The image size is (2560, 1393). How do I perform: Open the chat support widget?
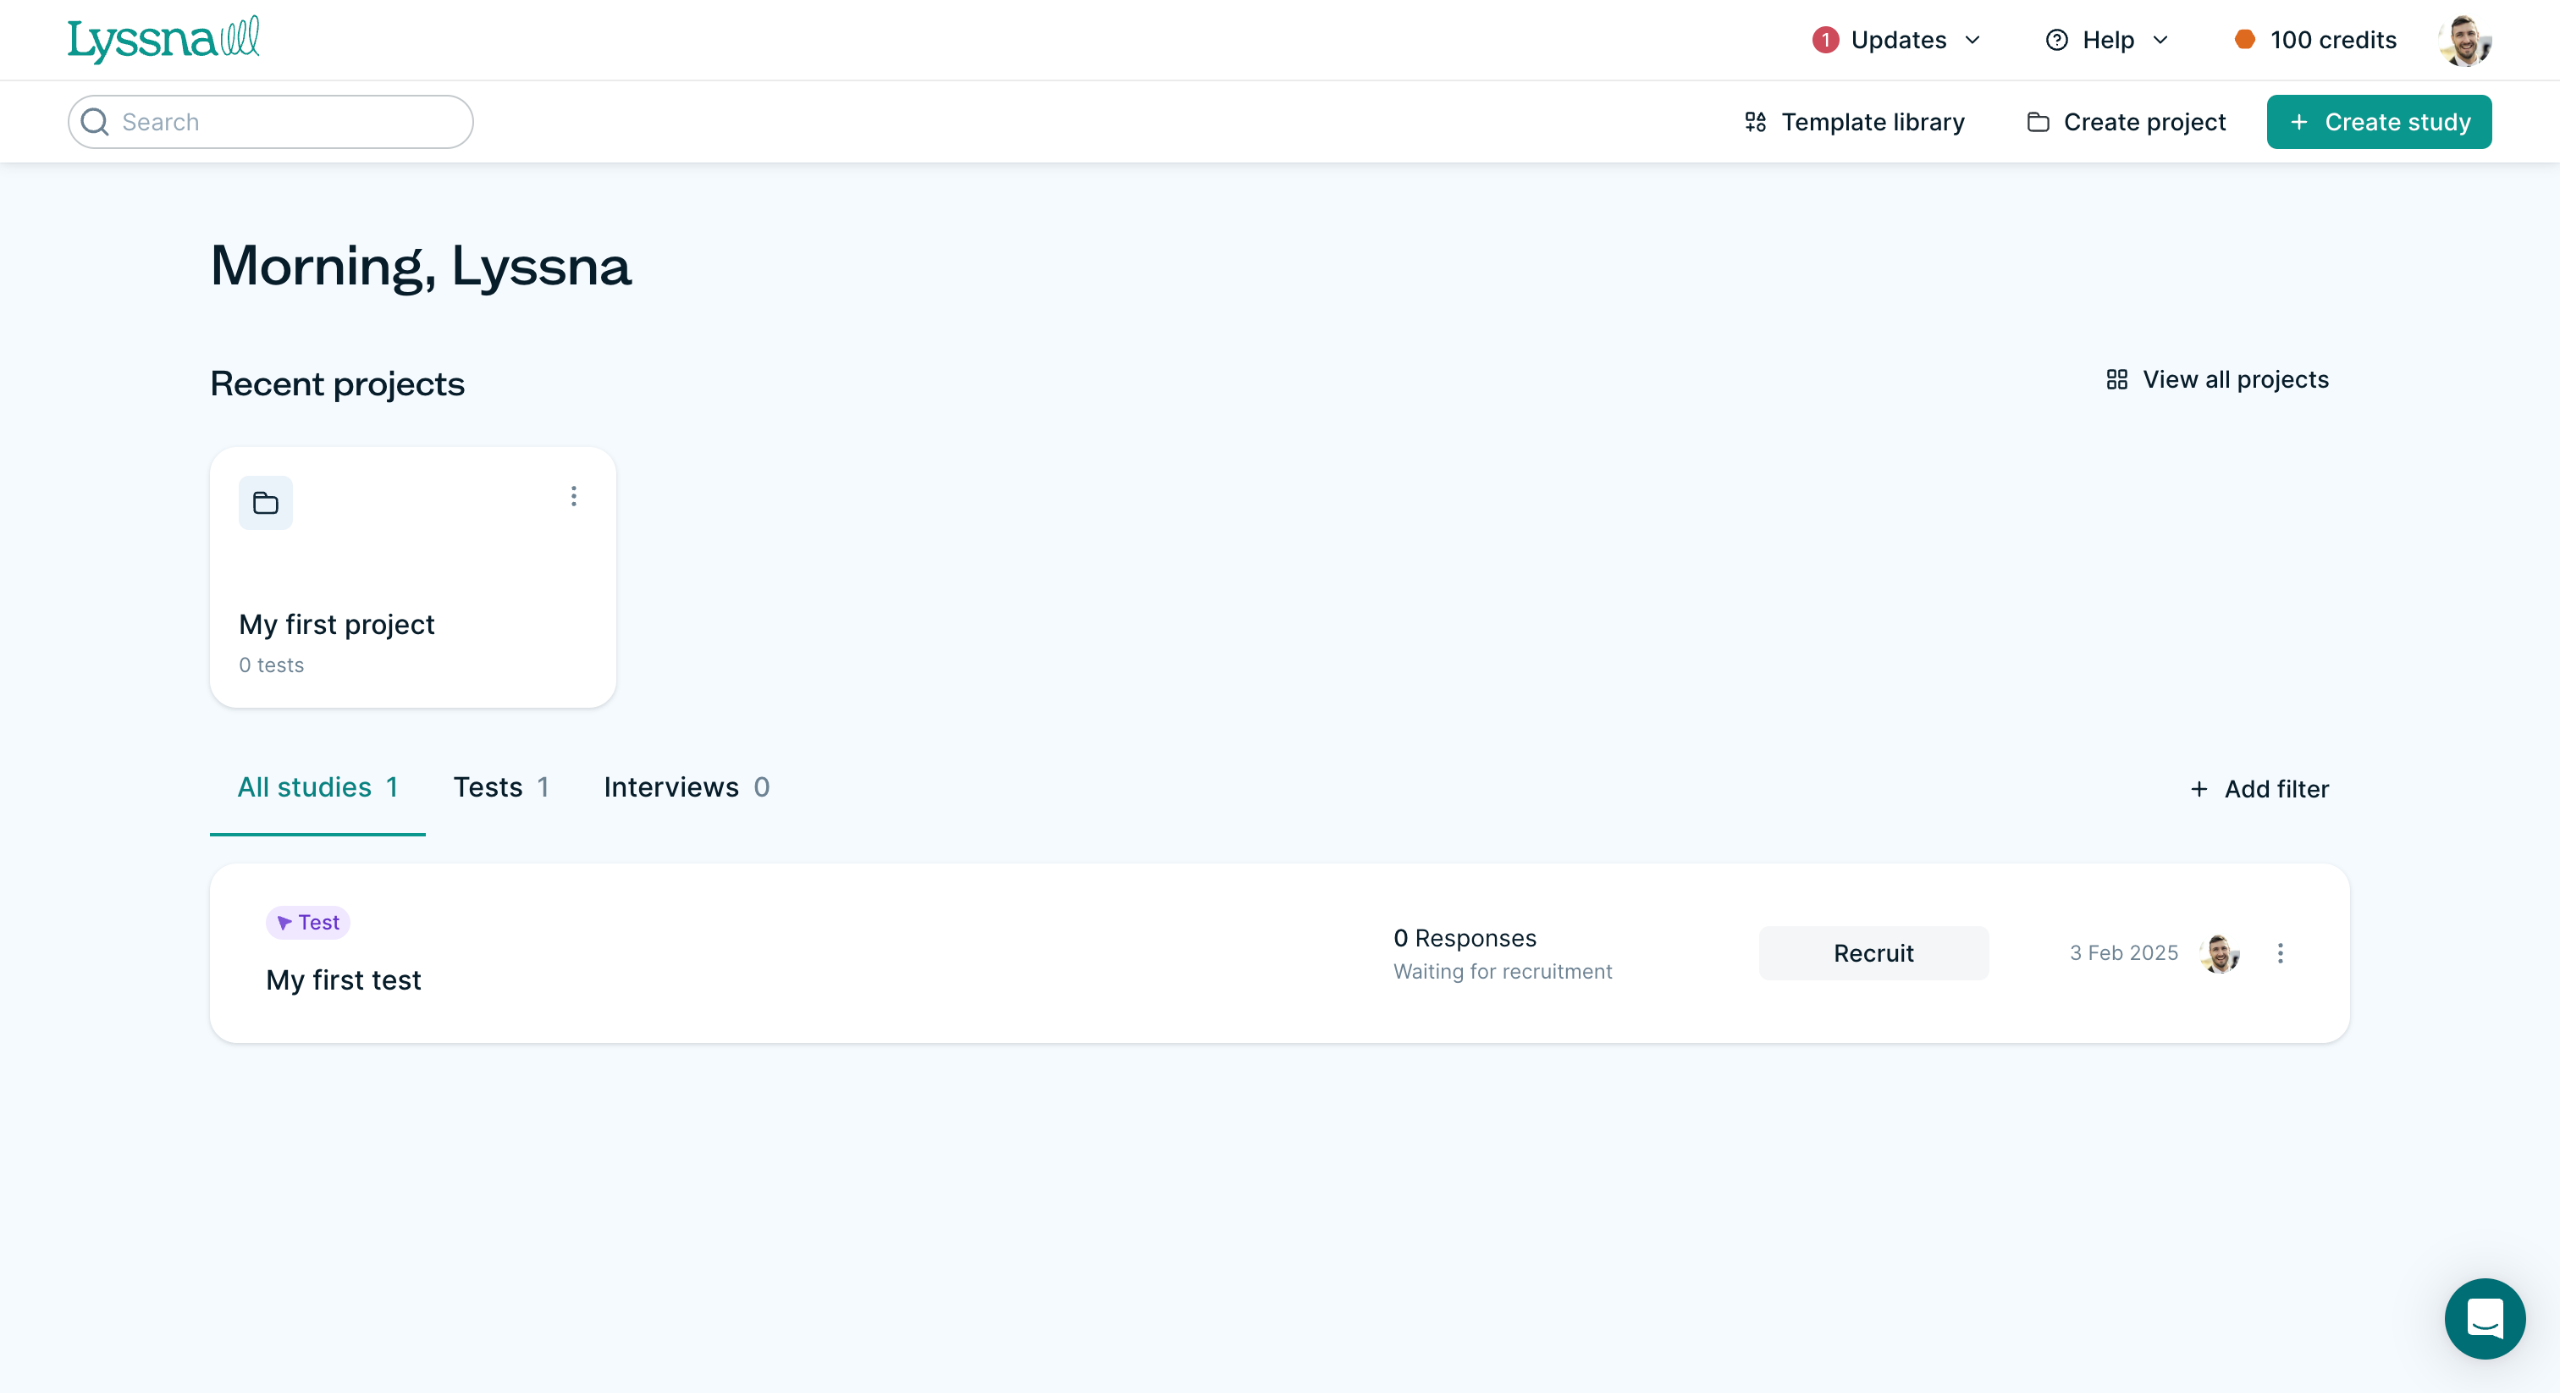click(2484, 1318)
